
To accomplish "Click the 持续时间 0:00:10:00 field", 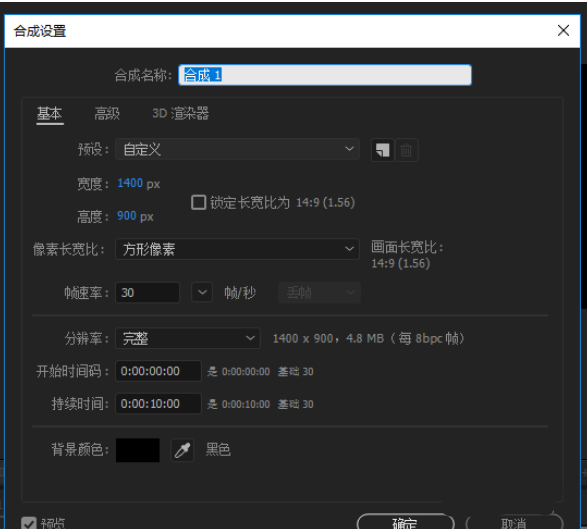I will pyautogui.click(x=158, y=404).
